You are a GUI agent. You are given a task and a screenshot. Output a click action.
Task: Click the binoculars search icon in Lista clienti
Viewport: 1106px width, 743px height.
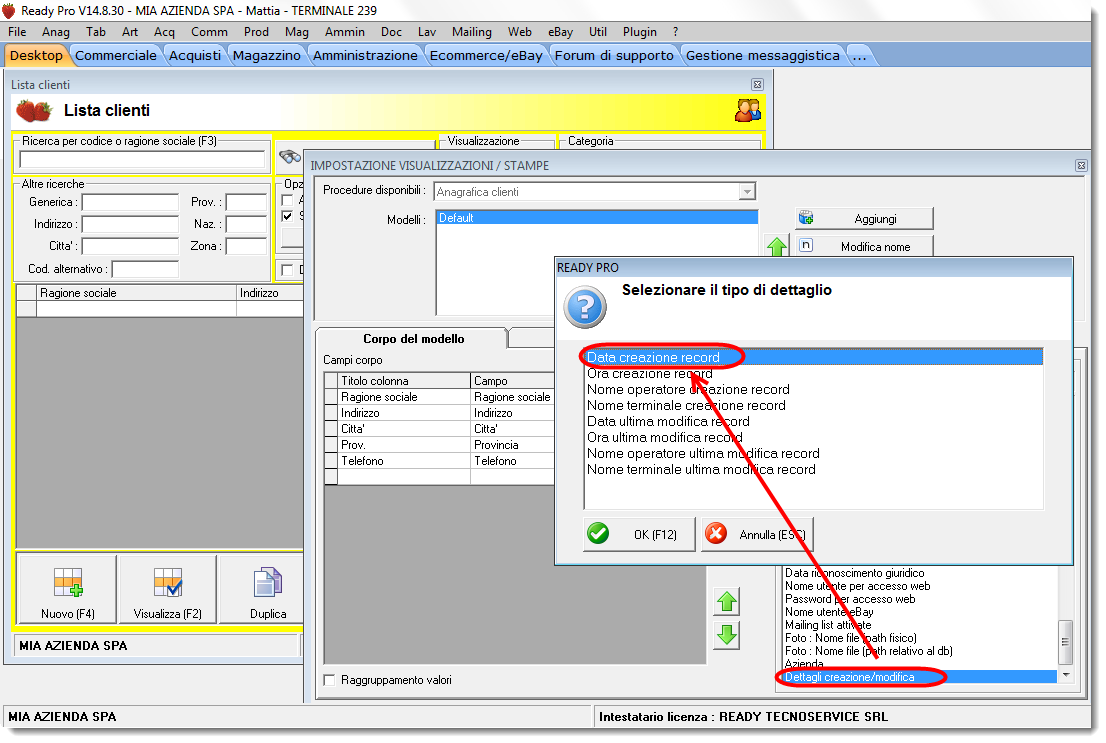tap(290, 157)
